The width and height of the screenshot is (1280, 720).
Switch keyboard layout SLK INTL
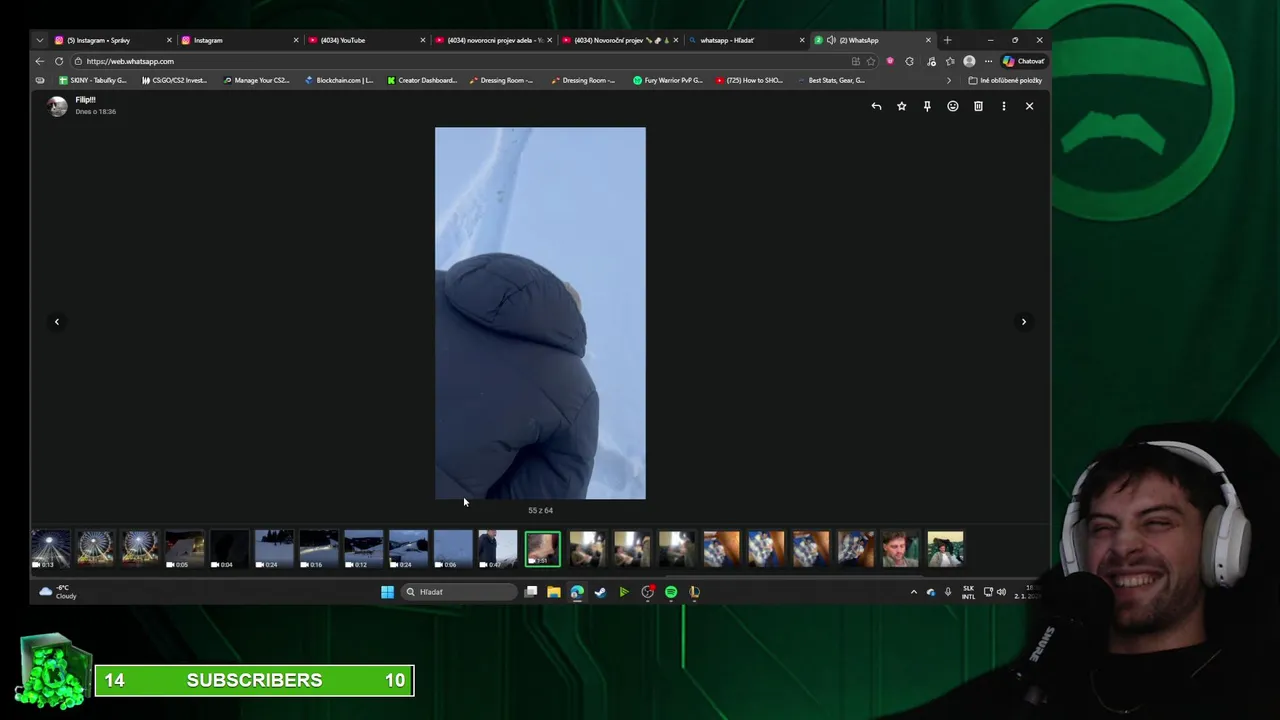pos(968,592)
